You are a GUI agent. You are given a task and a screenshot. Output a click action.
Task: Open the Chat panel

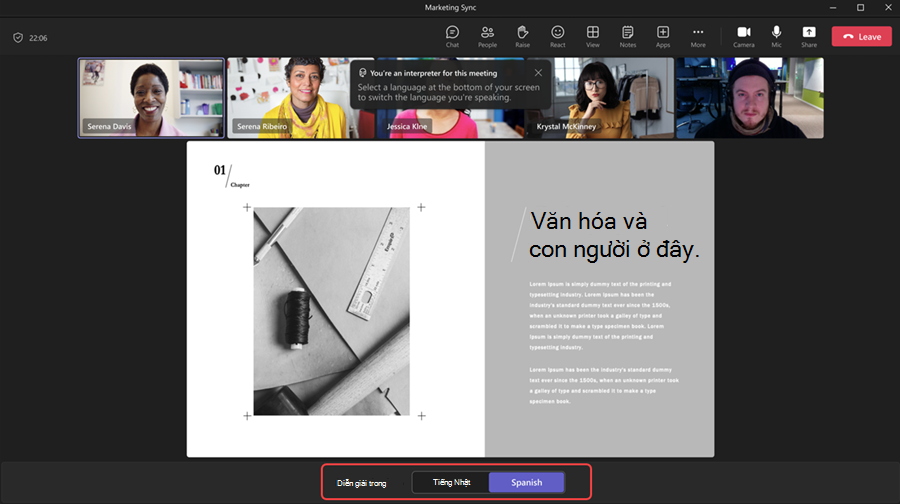[x=452, y=36]
